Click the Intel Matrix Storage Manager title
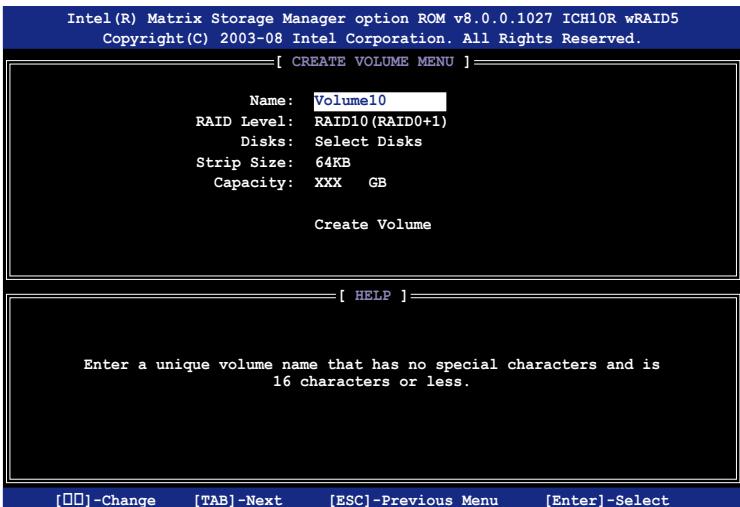740x507 pixels. tap(370, 15)
